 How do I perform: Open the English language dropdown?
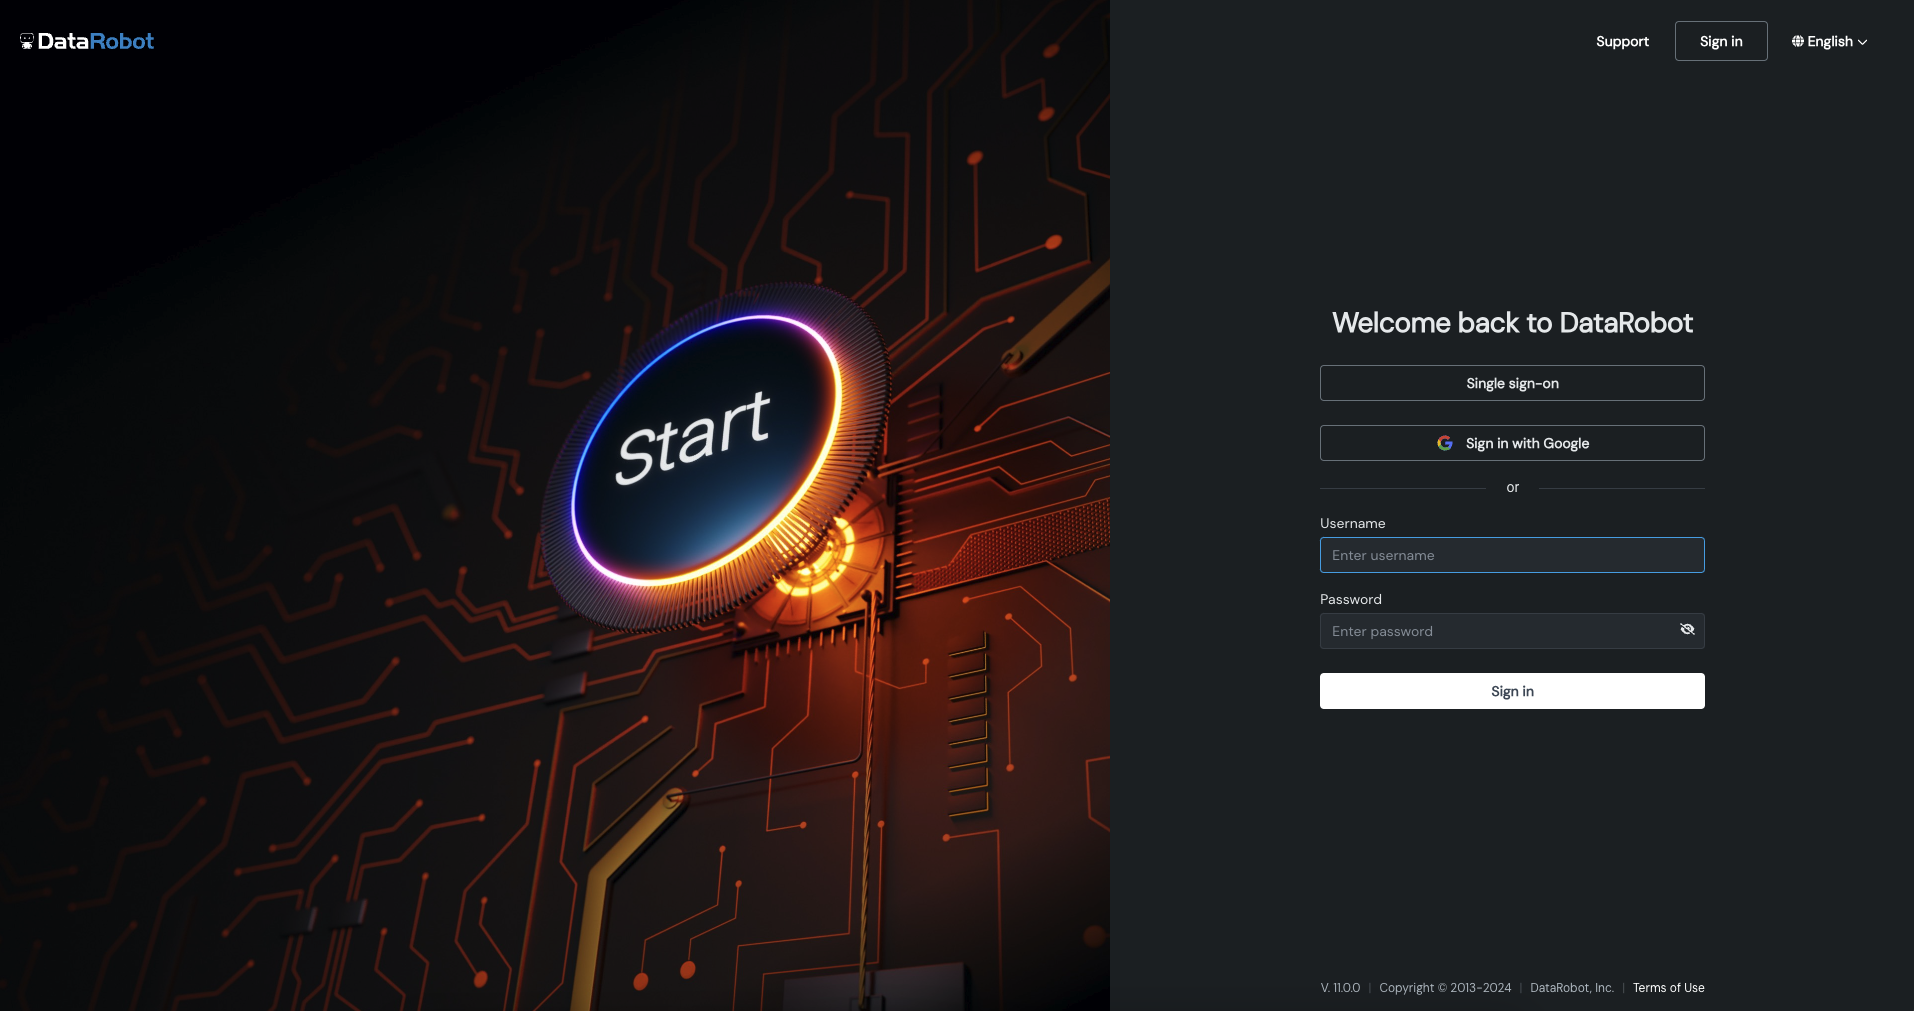[x=1829, y=41]
